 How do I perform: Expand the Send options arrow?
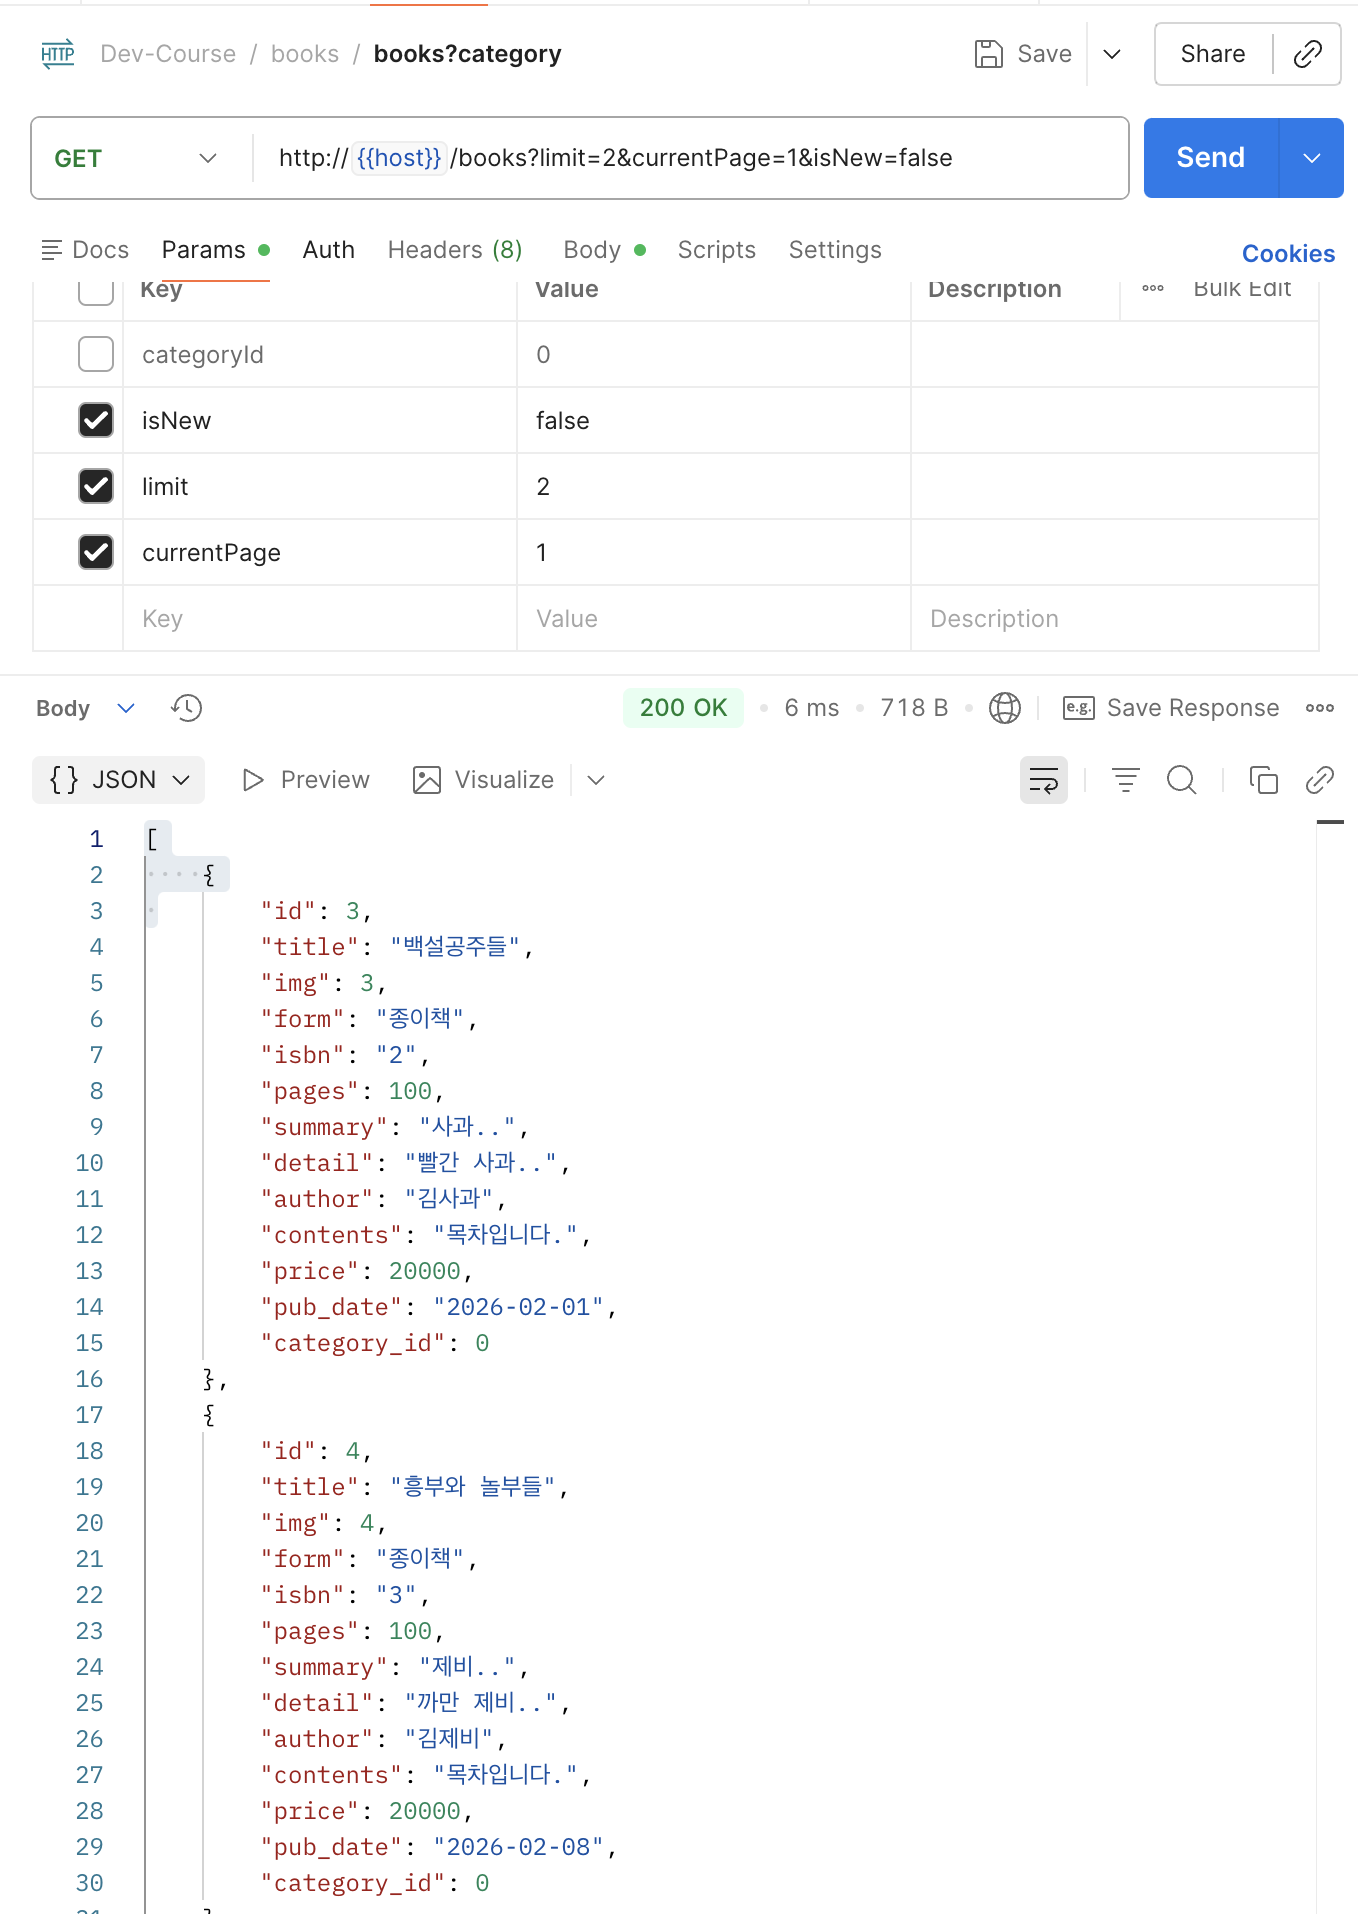coord(1311,158)
